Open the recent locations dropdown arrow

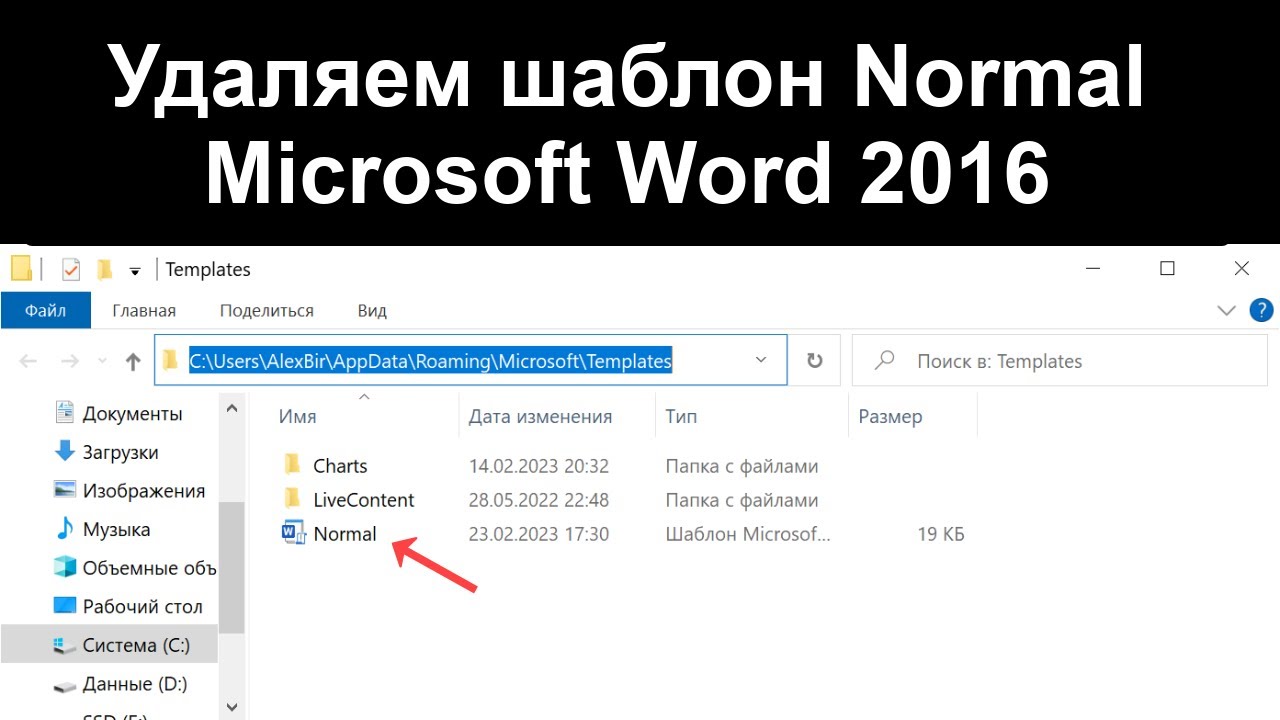(102, 361)
